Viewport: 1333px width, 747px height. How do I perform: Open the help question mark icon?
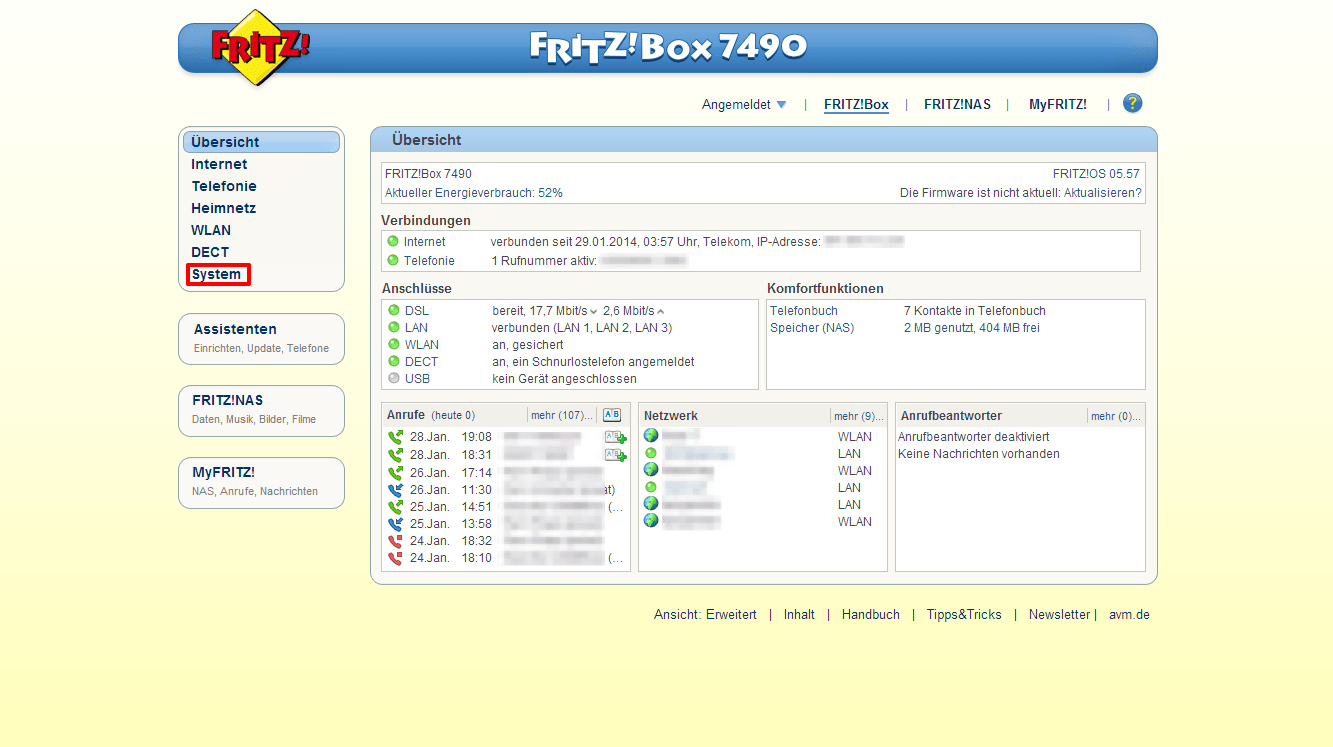click(1132, 103)
